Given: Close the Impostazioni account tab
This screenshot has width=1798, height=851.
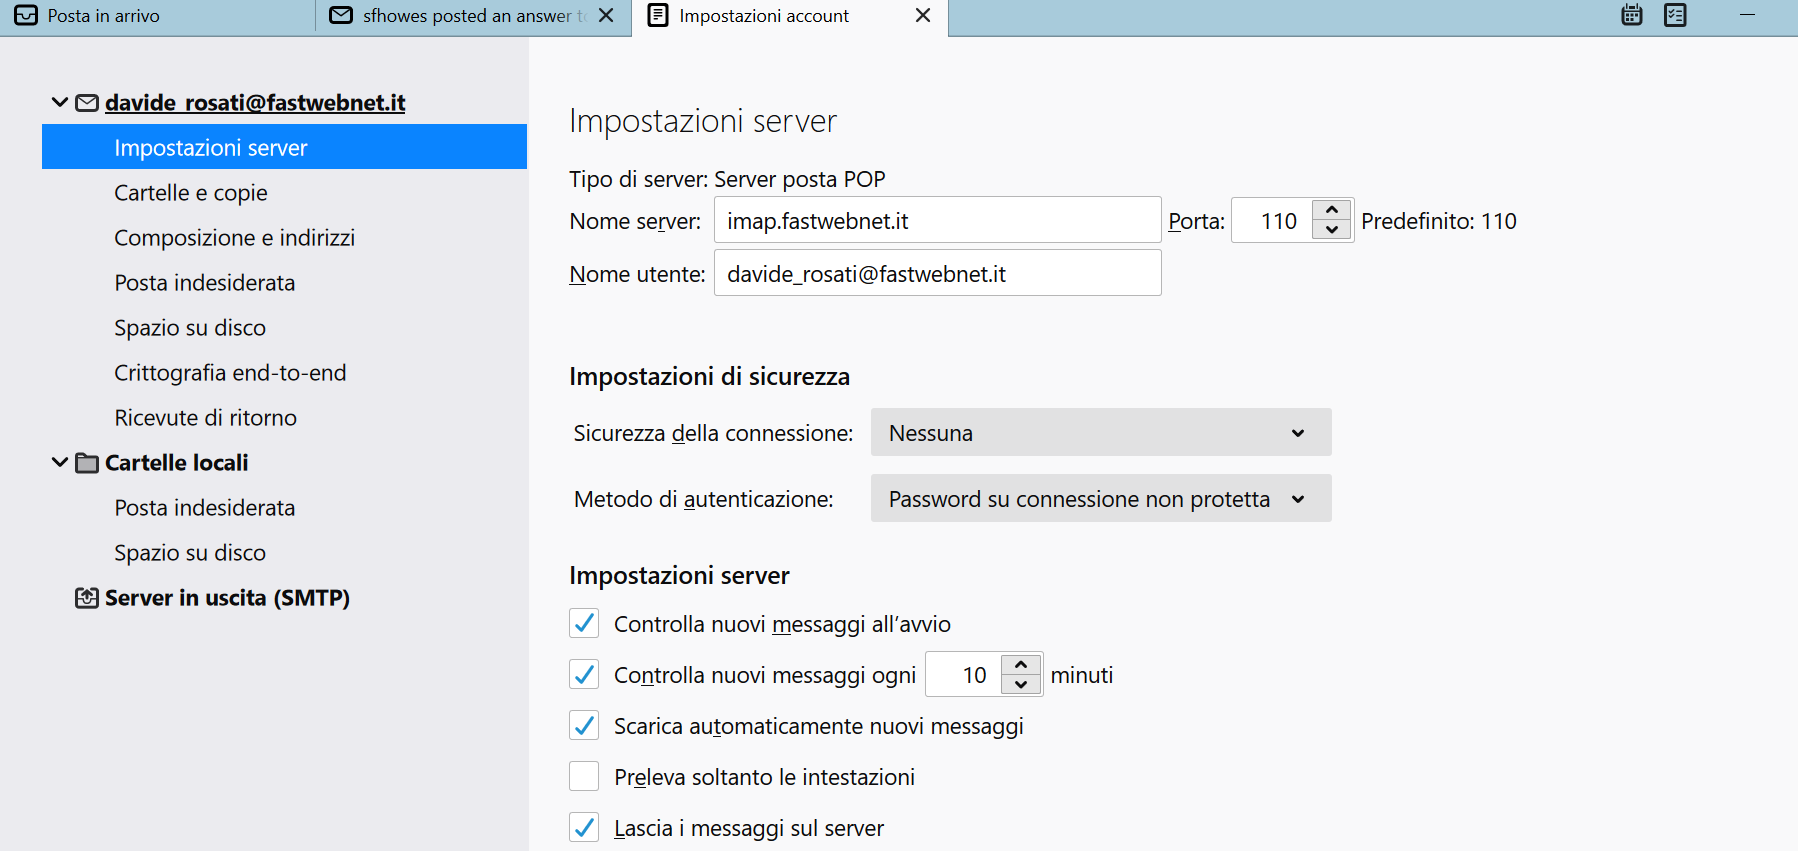Looking at the screenshot, I should (x=923, y=15).
